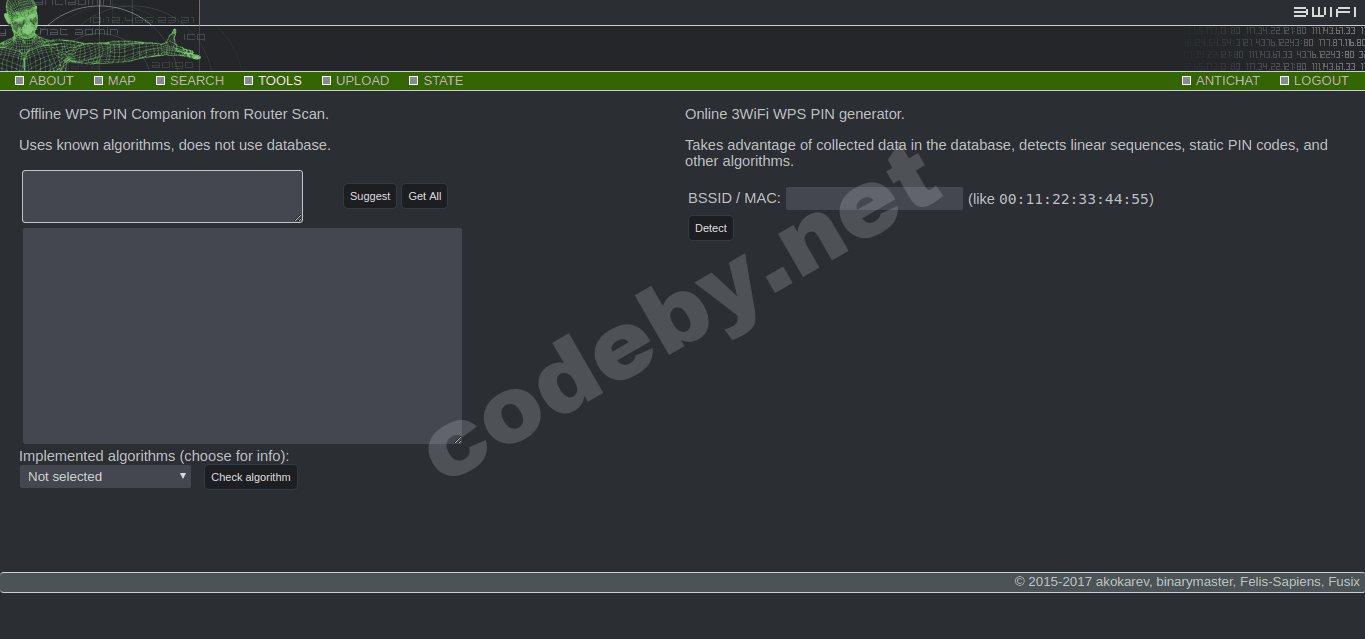Focus the BSSID / MAC input field

[x=874, y=199]
